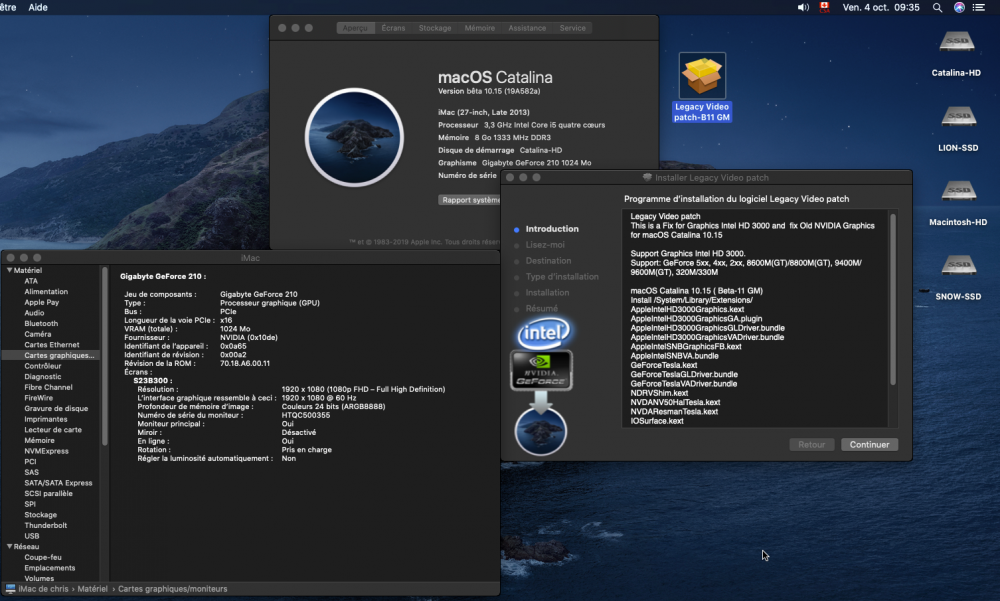Viewport: 1000px width, 601px height.
Task: Select NVMExpress in sidebar
Action: pos(46,451)
